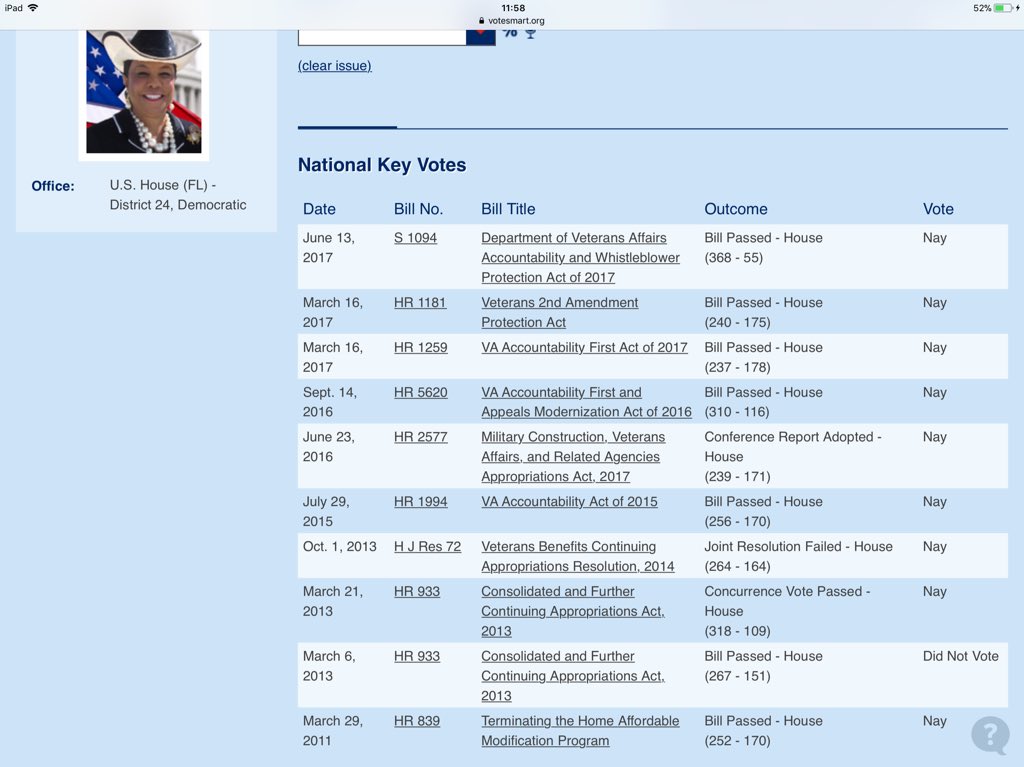Click the date June 23, 2016
Screen dimensions: 1024x767
pos(328,447)
